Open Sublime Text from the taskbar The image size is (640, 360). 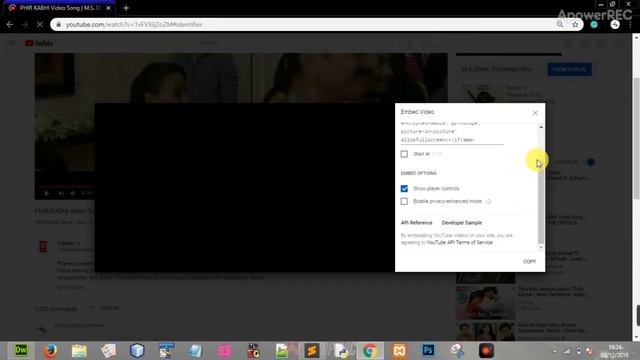[x=311, y=350]
